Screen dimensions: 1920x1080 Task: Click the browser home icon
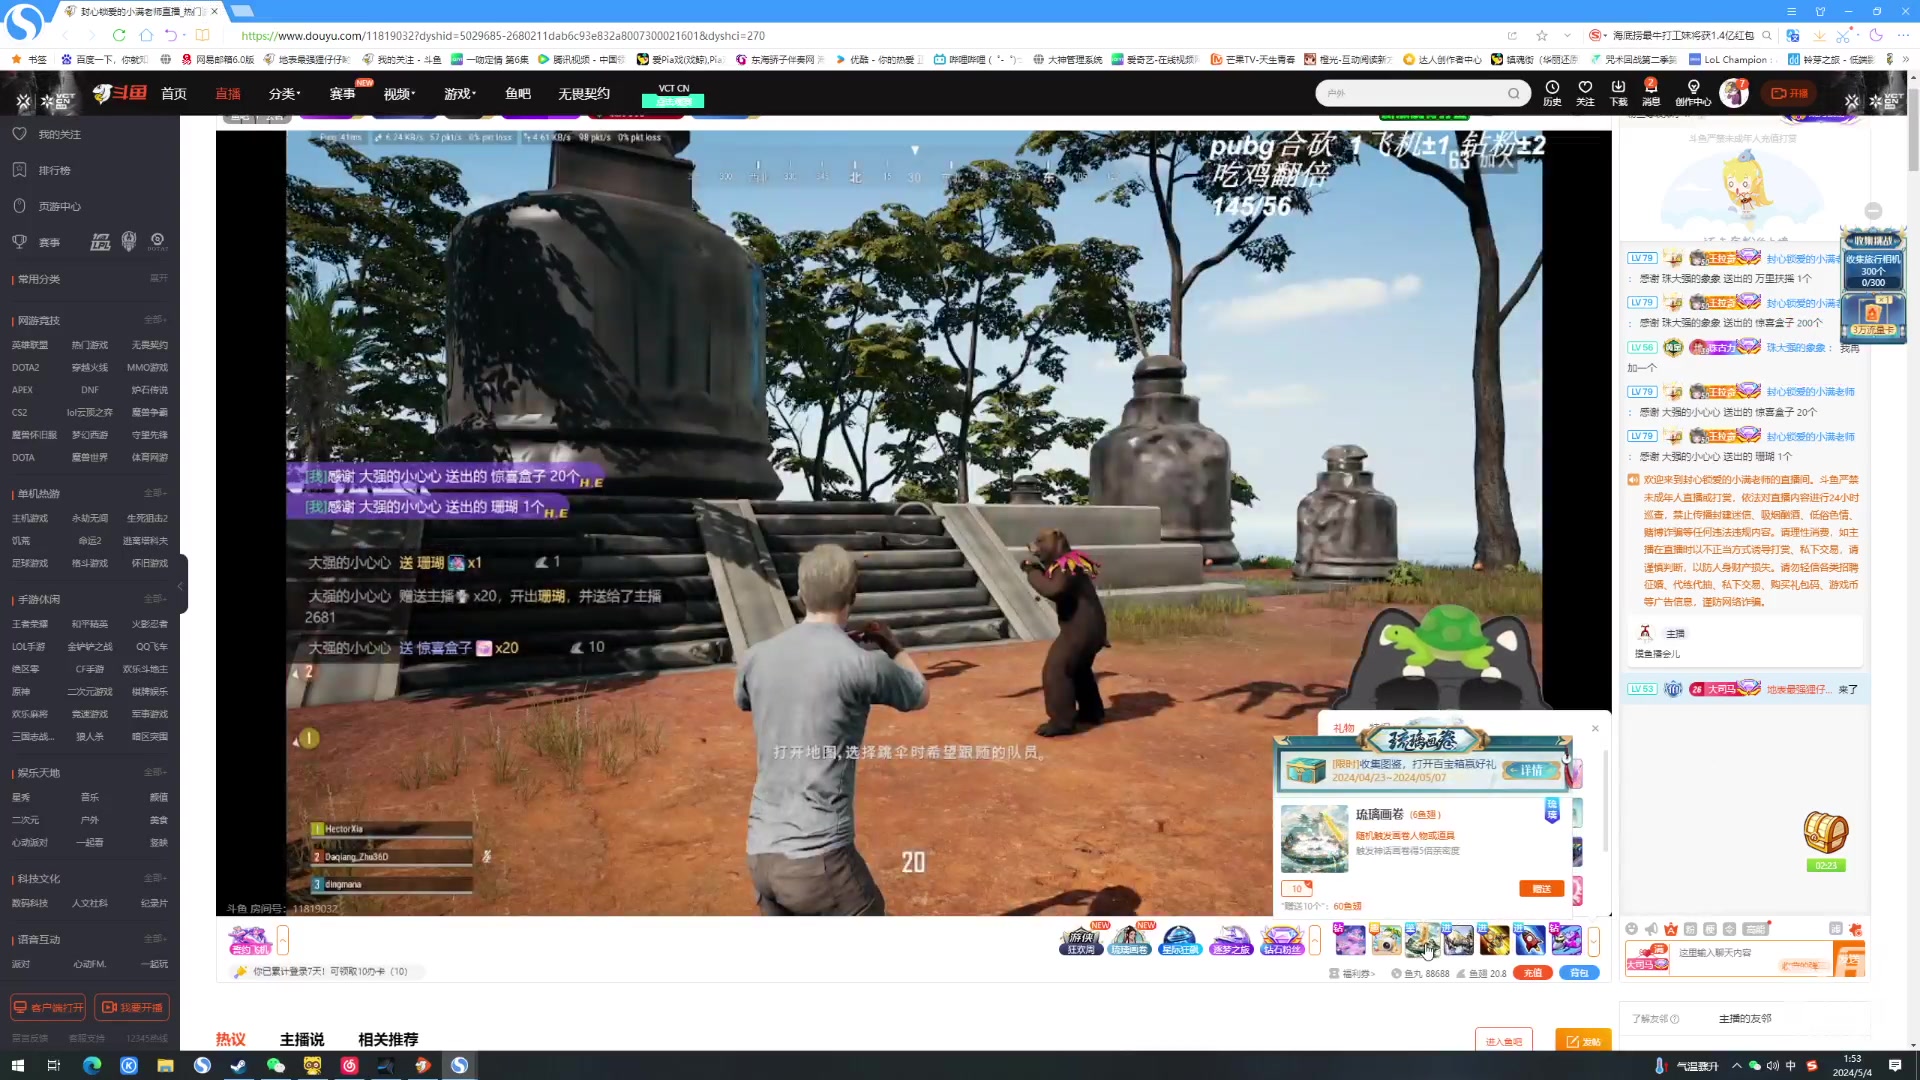[x=146, y=35]
